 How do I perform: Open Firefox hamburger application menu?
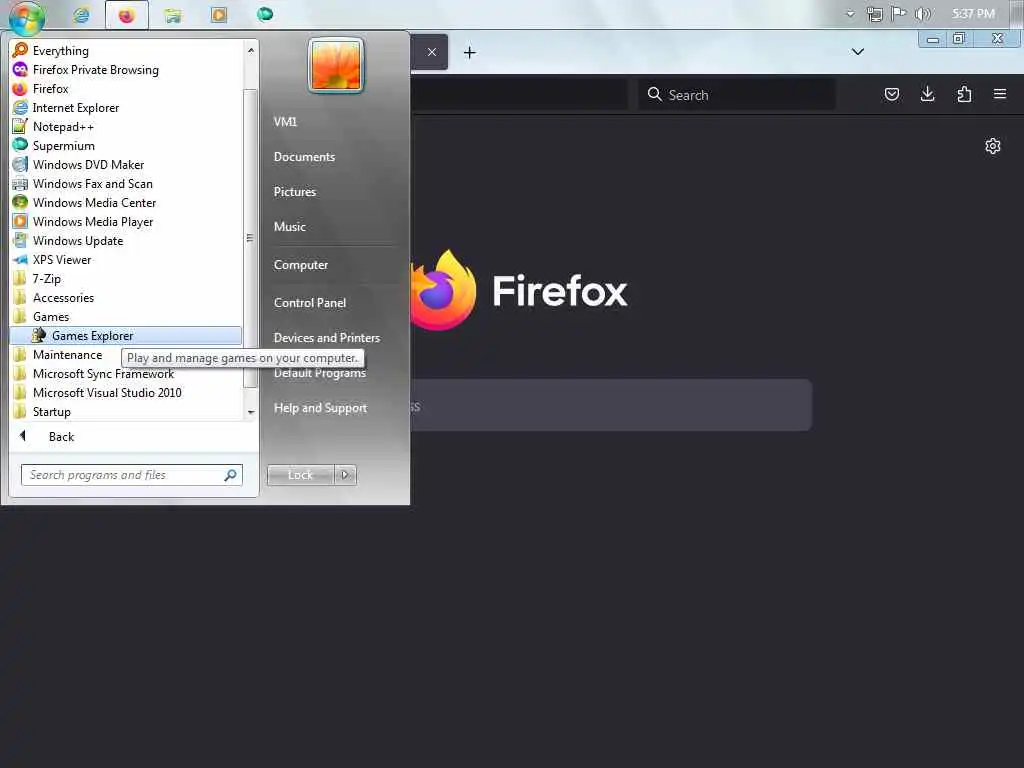1000,94
